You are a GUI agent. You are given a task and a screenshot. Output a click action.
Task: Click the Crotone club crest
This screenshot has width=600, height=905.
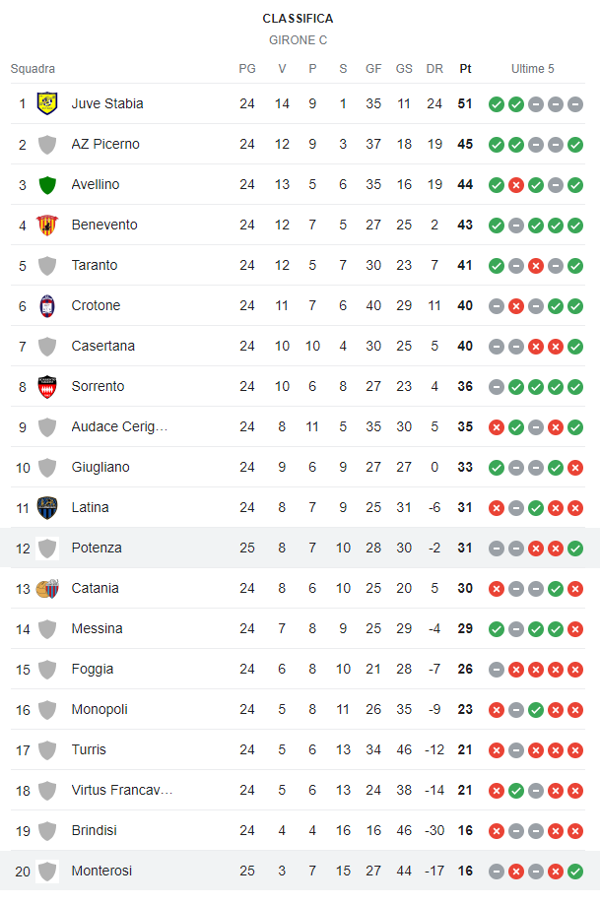(x=47, y=306)
